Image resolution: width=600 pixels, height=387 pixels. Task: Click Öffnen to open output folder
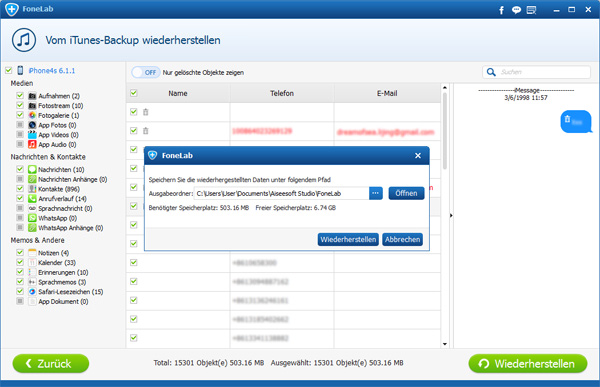click(406, 193)
